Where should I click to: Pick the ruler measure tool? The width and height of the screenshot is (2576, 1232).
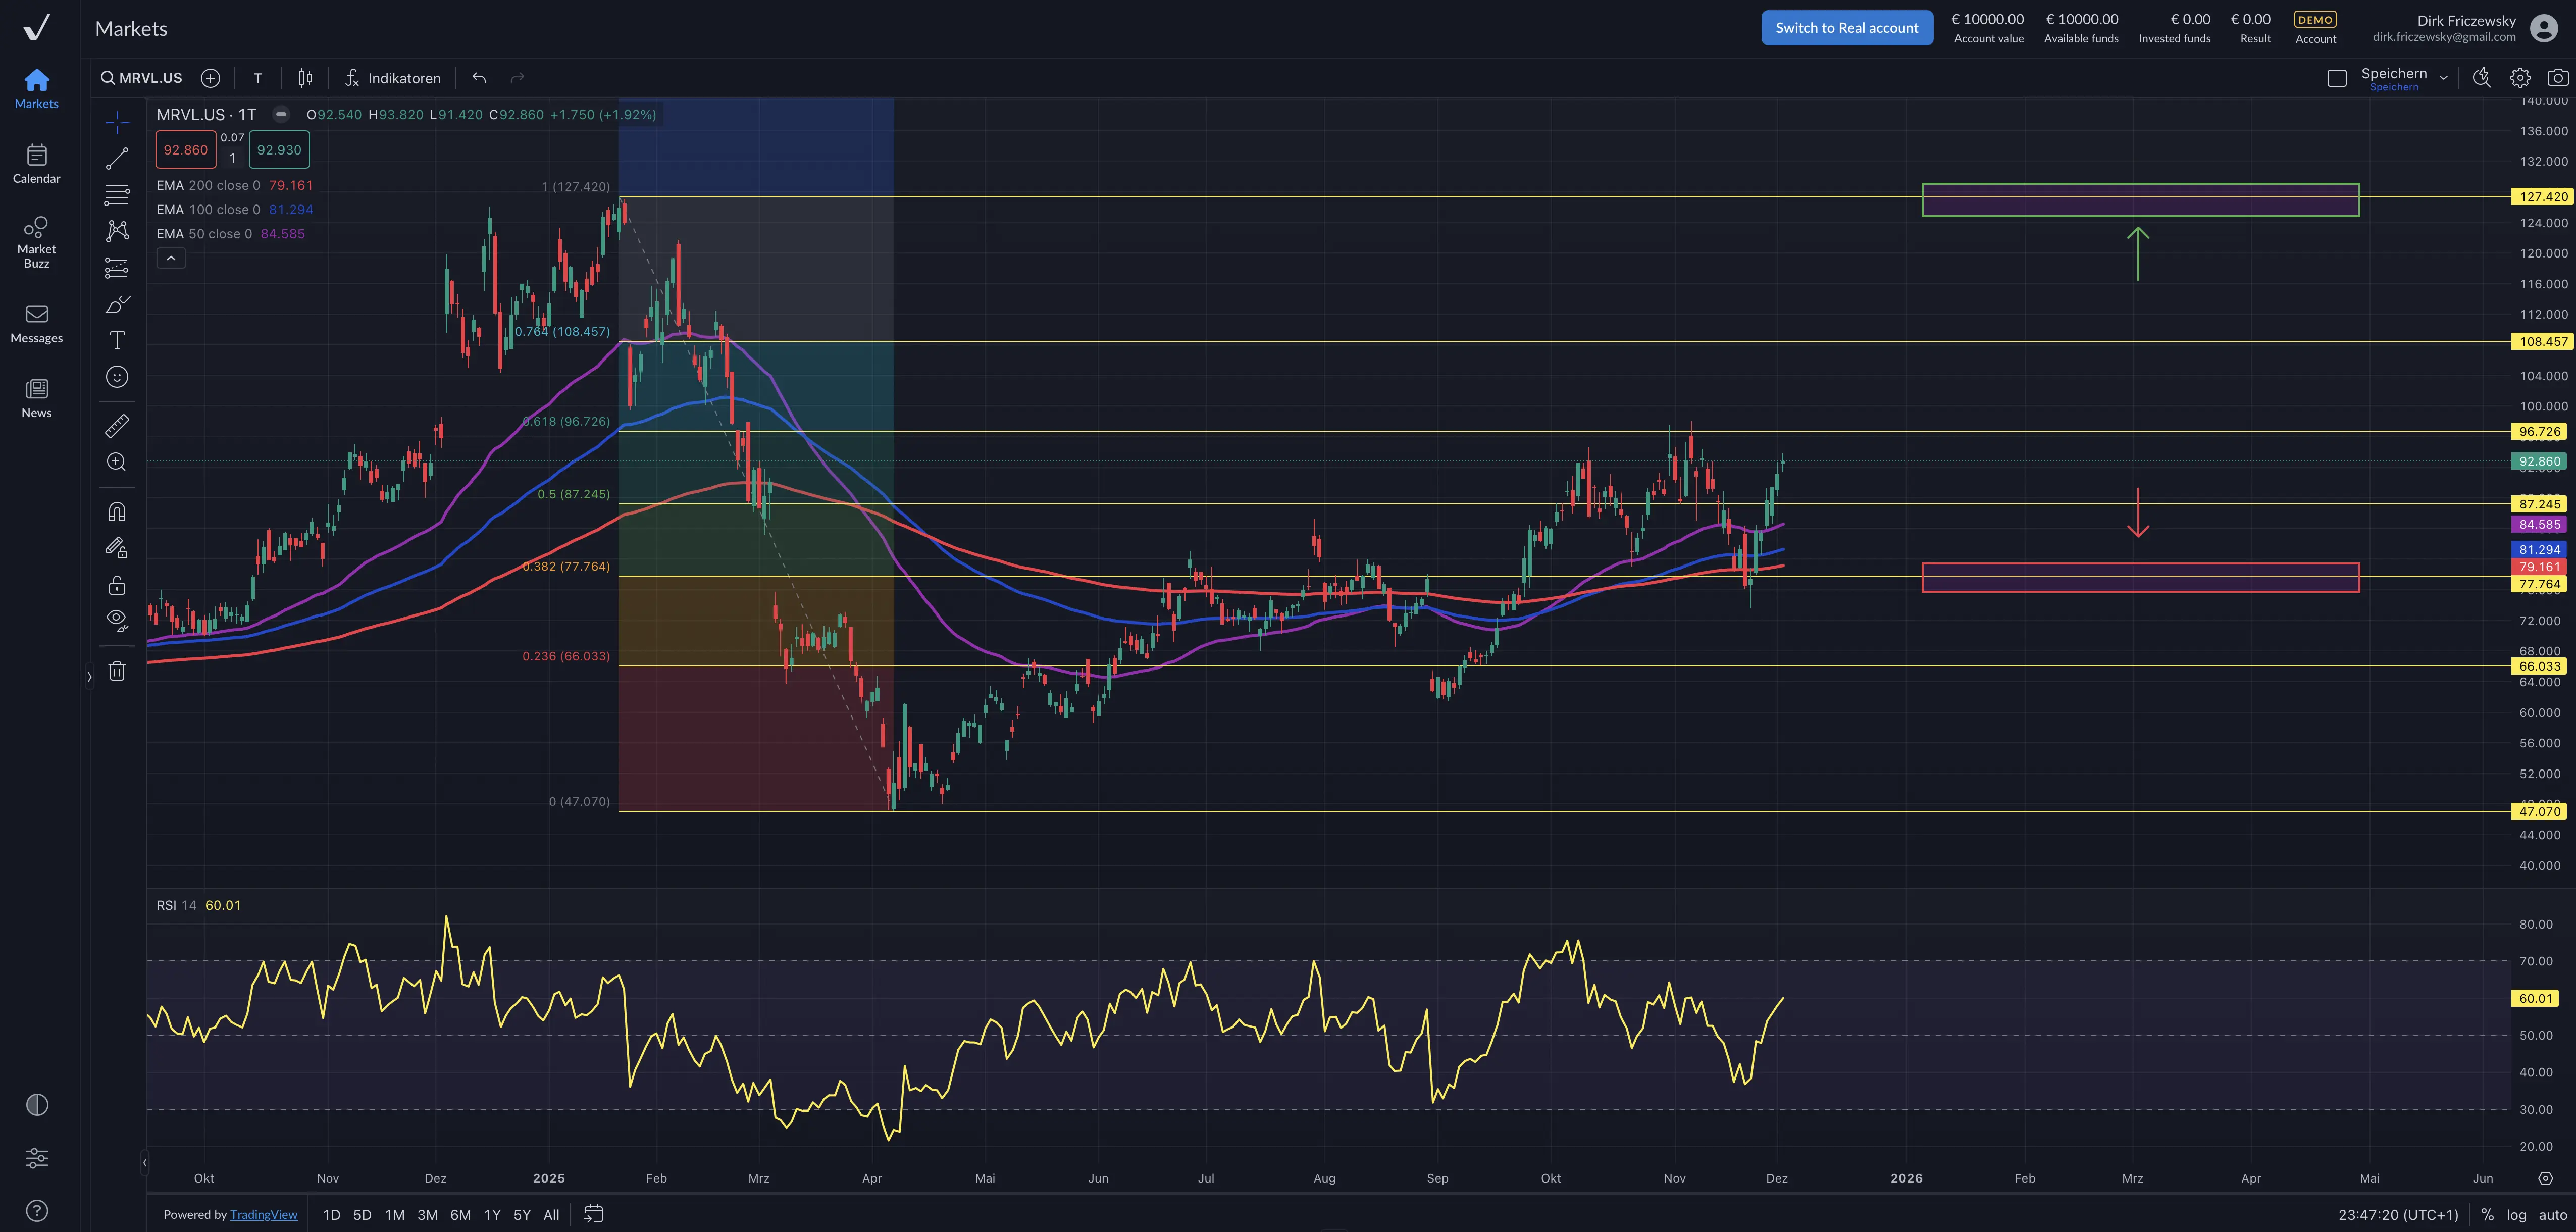[117, 426]
